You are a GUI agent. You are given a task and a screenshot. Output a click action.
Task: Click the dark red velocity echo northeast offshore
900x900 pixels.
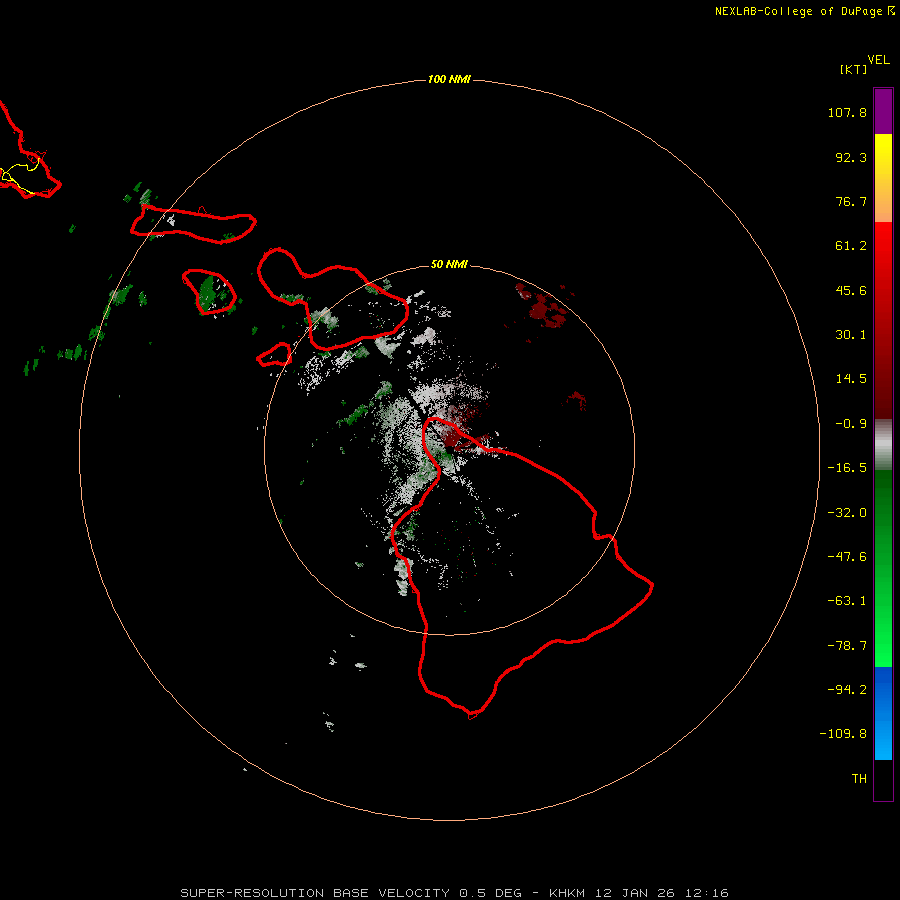pyautogui.click(x=542, y=307)
